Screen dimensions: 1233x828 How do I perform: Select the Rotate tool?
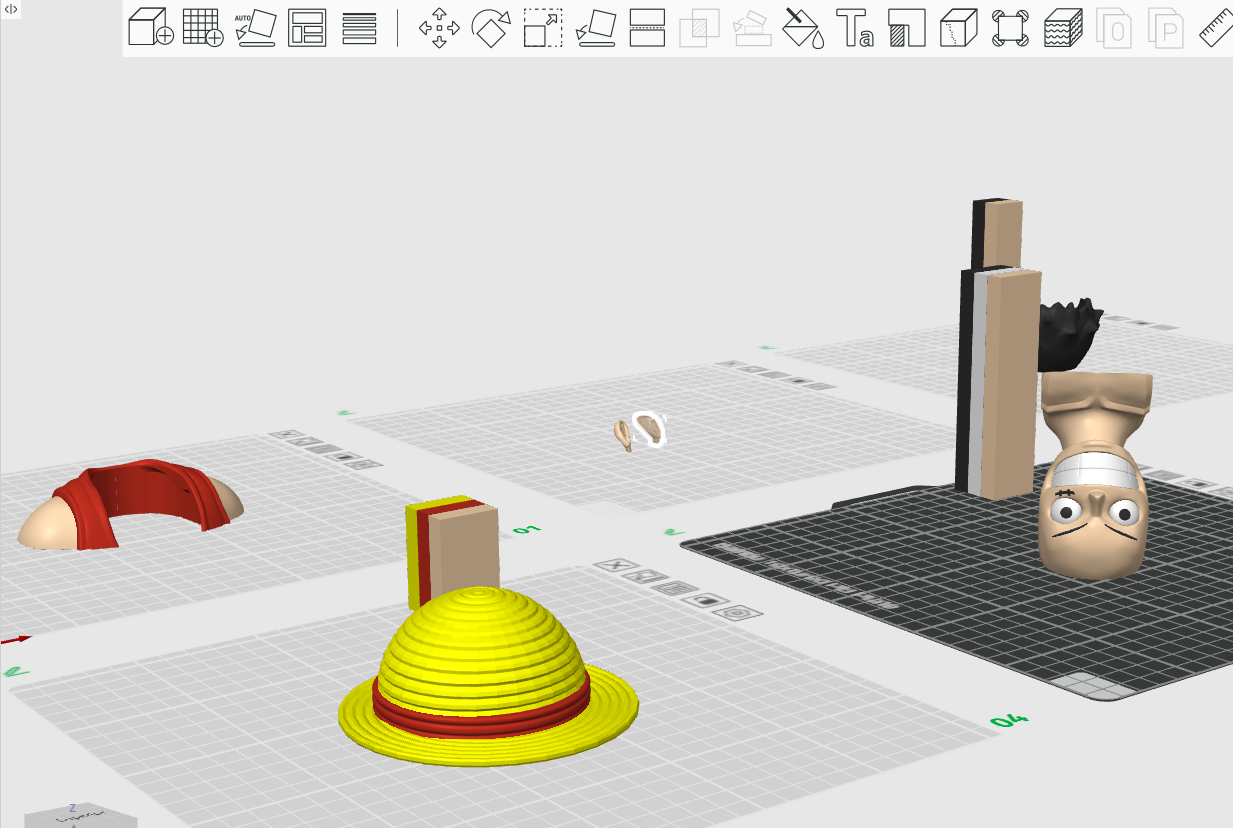pyautogui.click(x=491, y=28)
